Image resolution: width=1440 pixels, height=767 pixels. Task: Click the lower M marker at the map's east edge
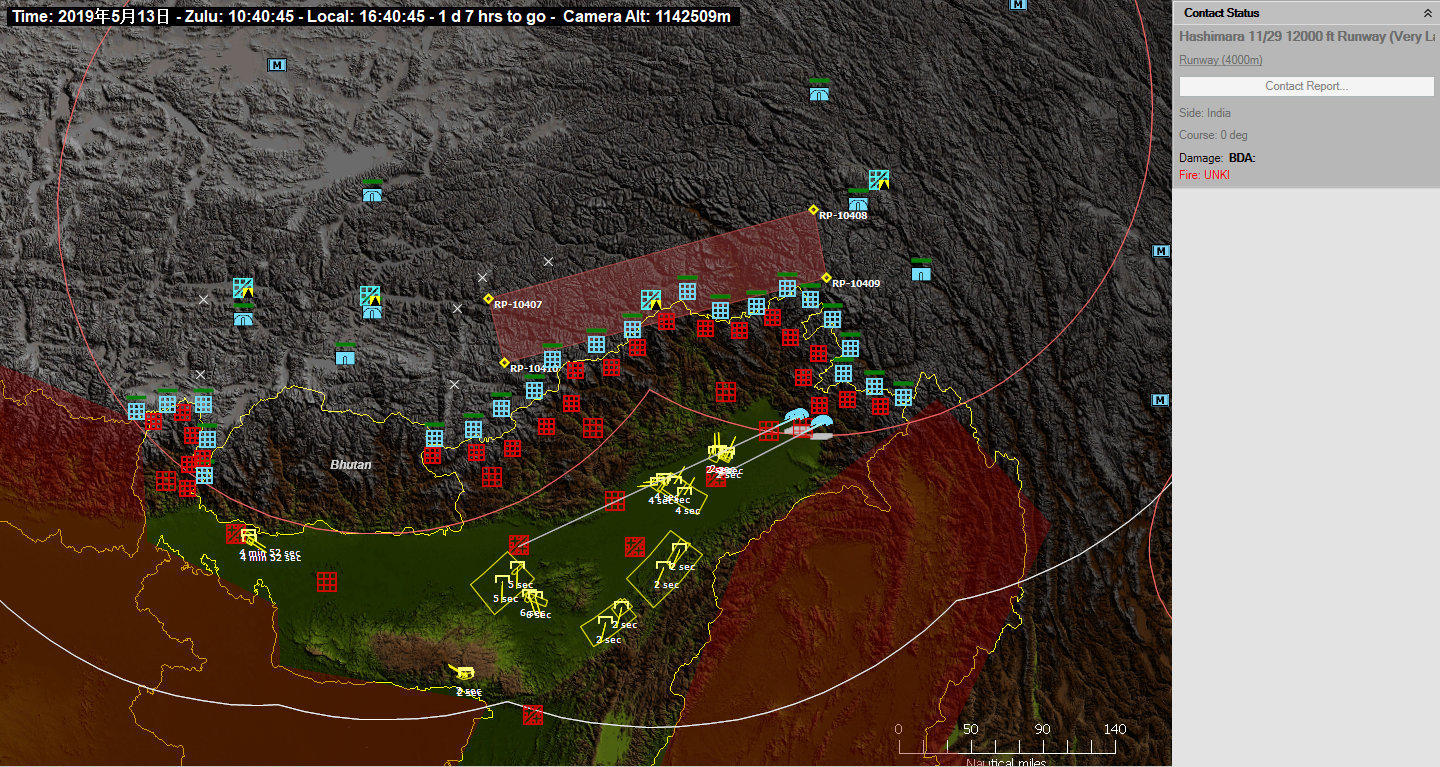click(x=1160, y=400)
